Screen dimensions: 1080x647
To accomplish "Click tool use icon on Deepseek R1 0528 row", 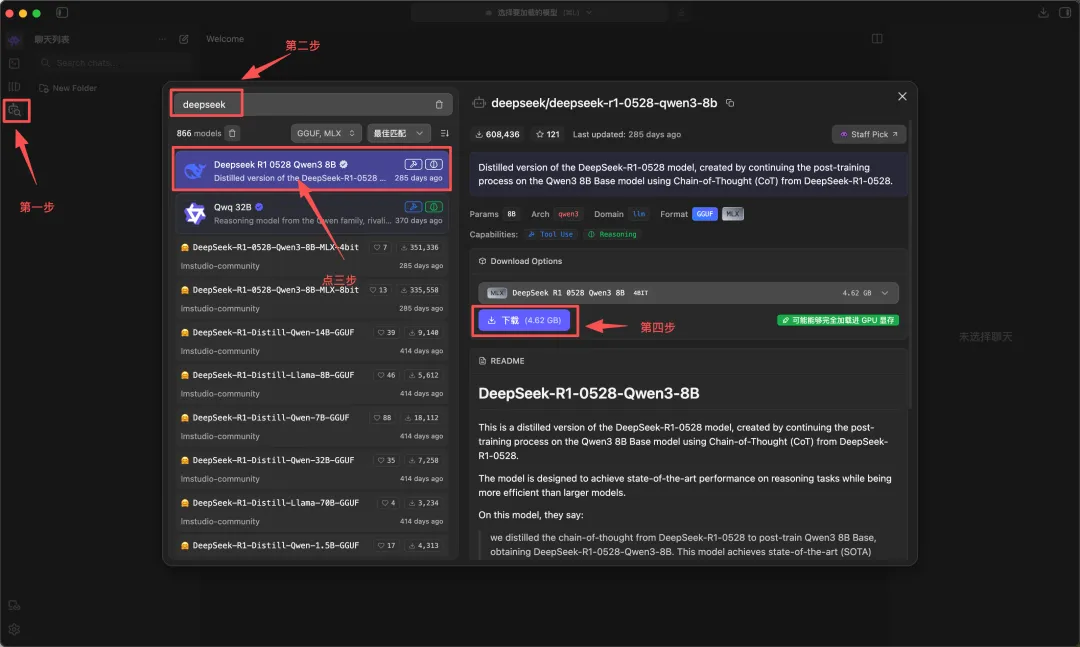I will (413, 164).
